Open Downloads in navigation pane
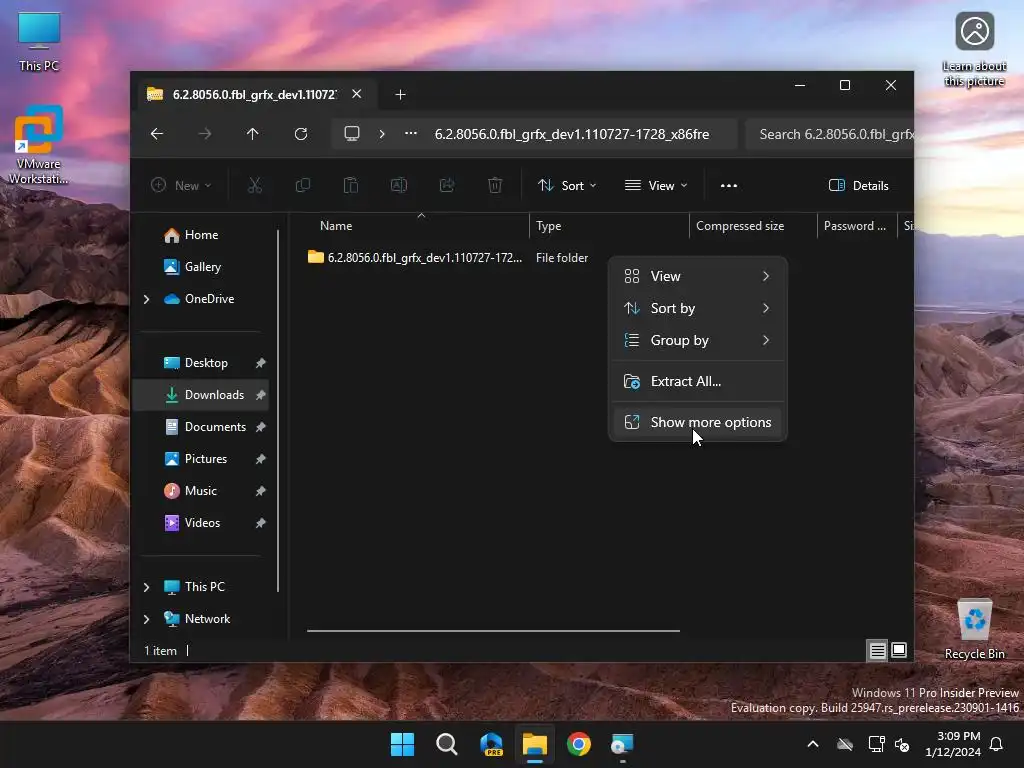This screenshot has height=768, width=1024. pos(201,395)
